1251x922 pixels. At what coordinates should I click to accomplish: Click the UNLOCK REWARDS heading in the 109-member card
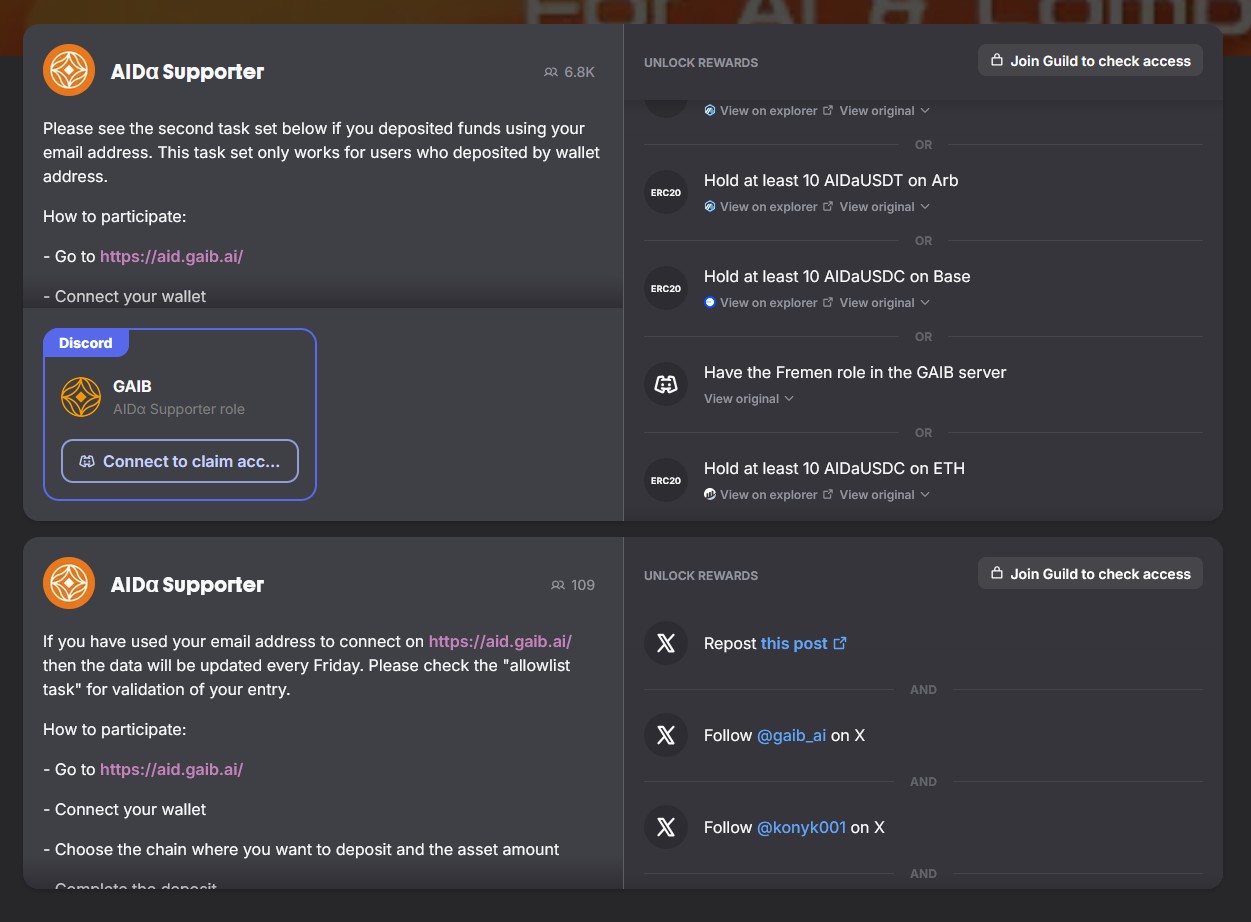pos(701,576)
